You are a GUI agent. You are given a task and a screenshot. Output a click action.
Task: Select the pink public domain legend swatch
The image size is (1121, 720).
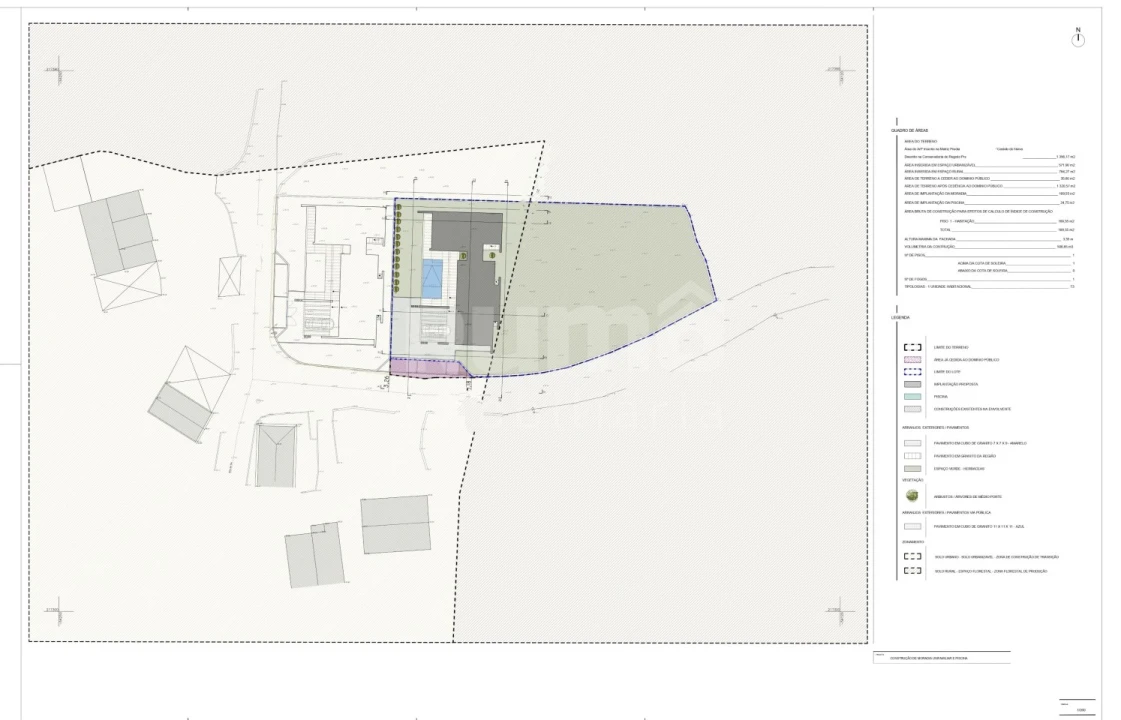[x=912, y=359]
